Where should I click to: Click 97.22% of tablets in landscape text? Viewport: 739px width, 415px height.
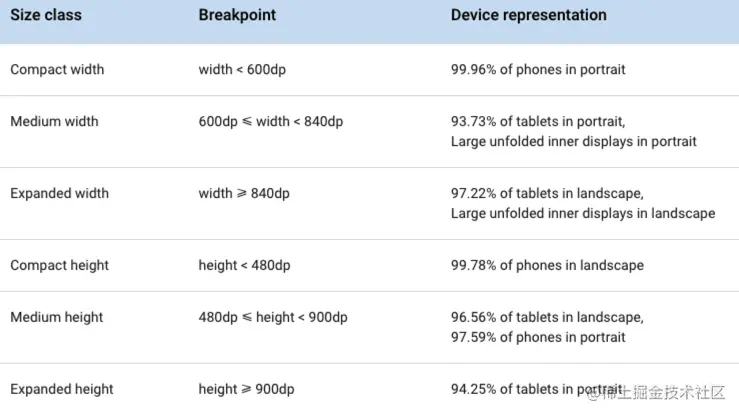546,194
